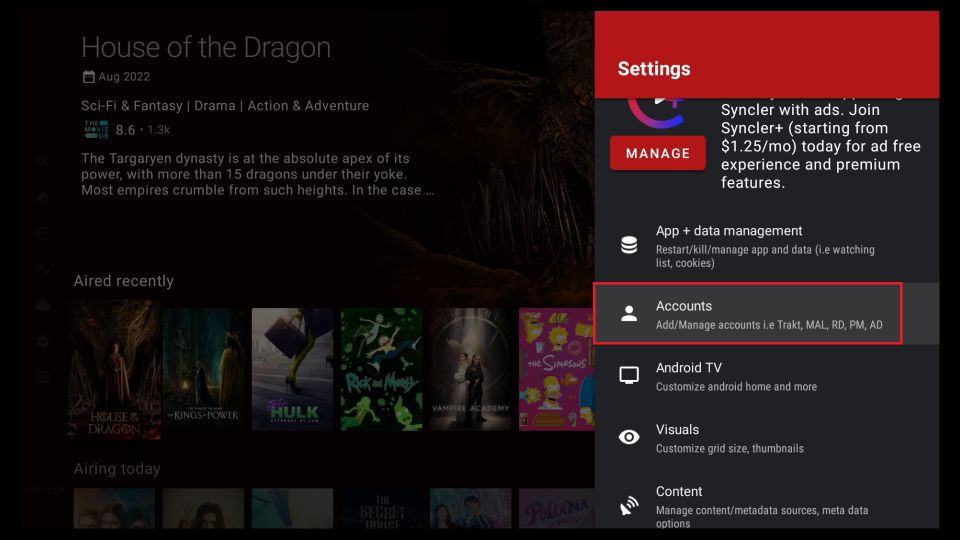The height and width of the screenshot is (540, 960).
Task: Click the Syncler logo above MANAGE
Action: pyautogui.click(x=656, y=113)
